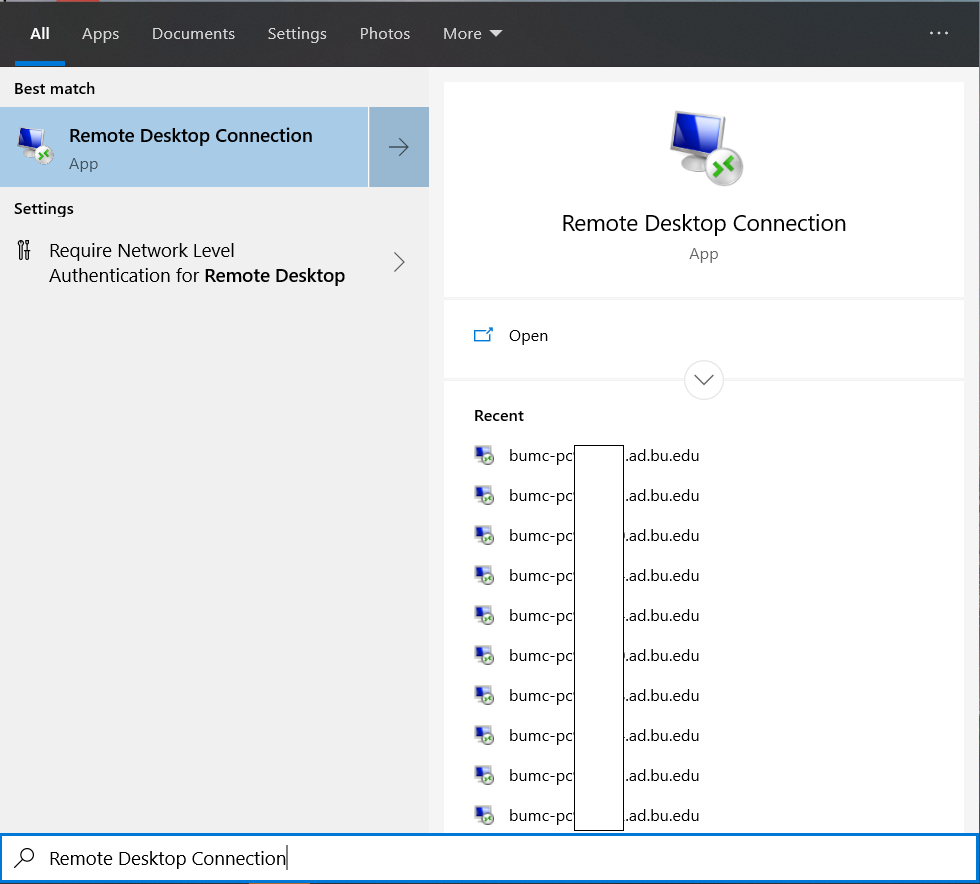Screen dimensions: 980x884
Task: Expand best match with the right arrow
Action: [399, 147]
